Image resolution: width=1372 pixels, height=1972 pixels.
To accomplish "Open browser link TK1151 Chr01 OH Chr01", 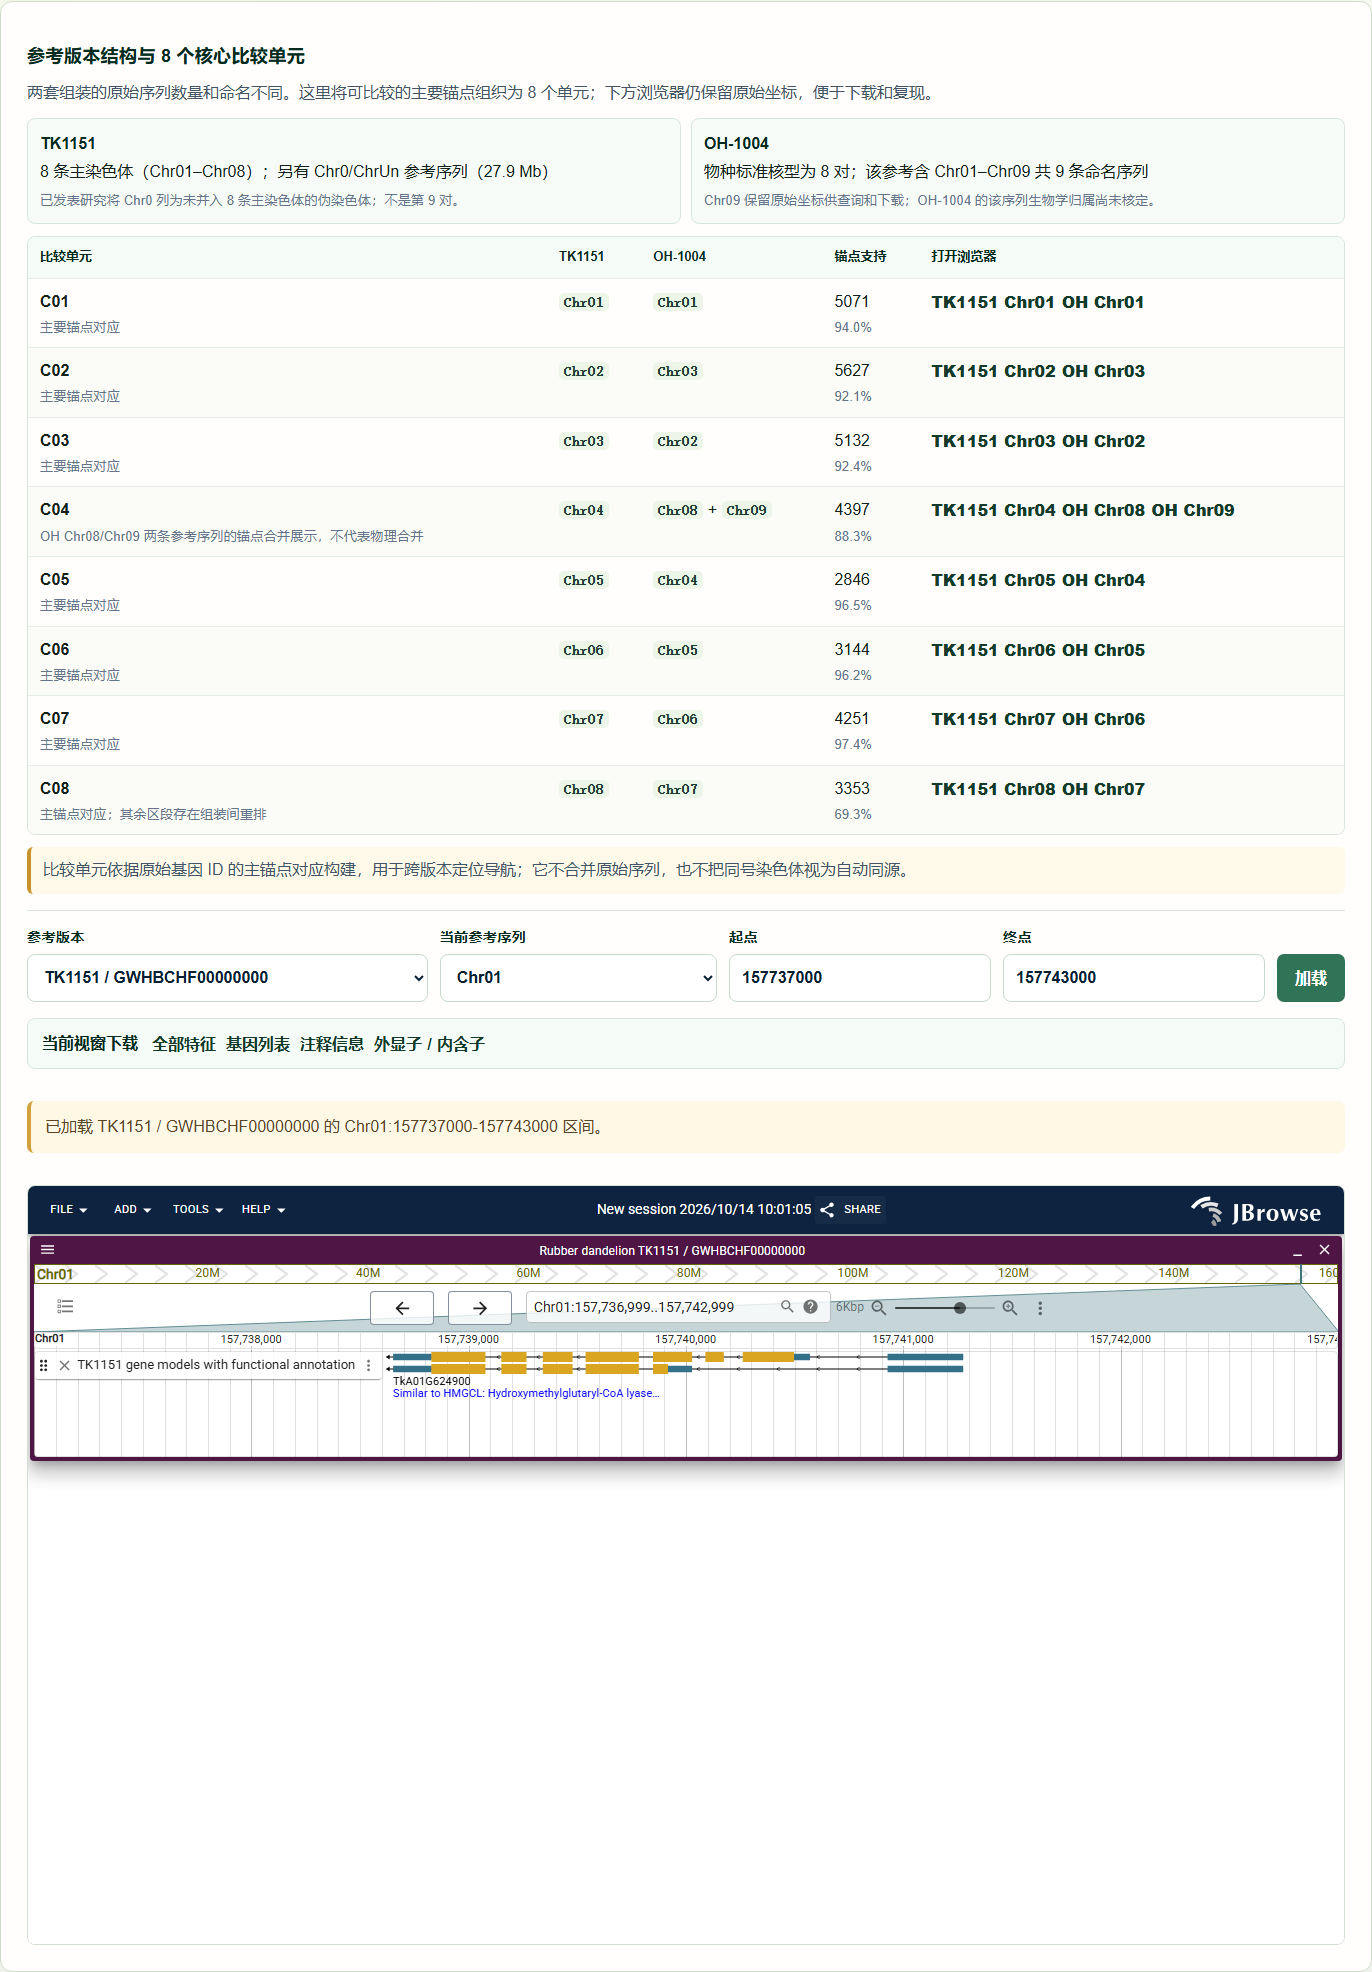I will 1037,302.
